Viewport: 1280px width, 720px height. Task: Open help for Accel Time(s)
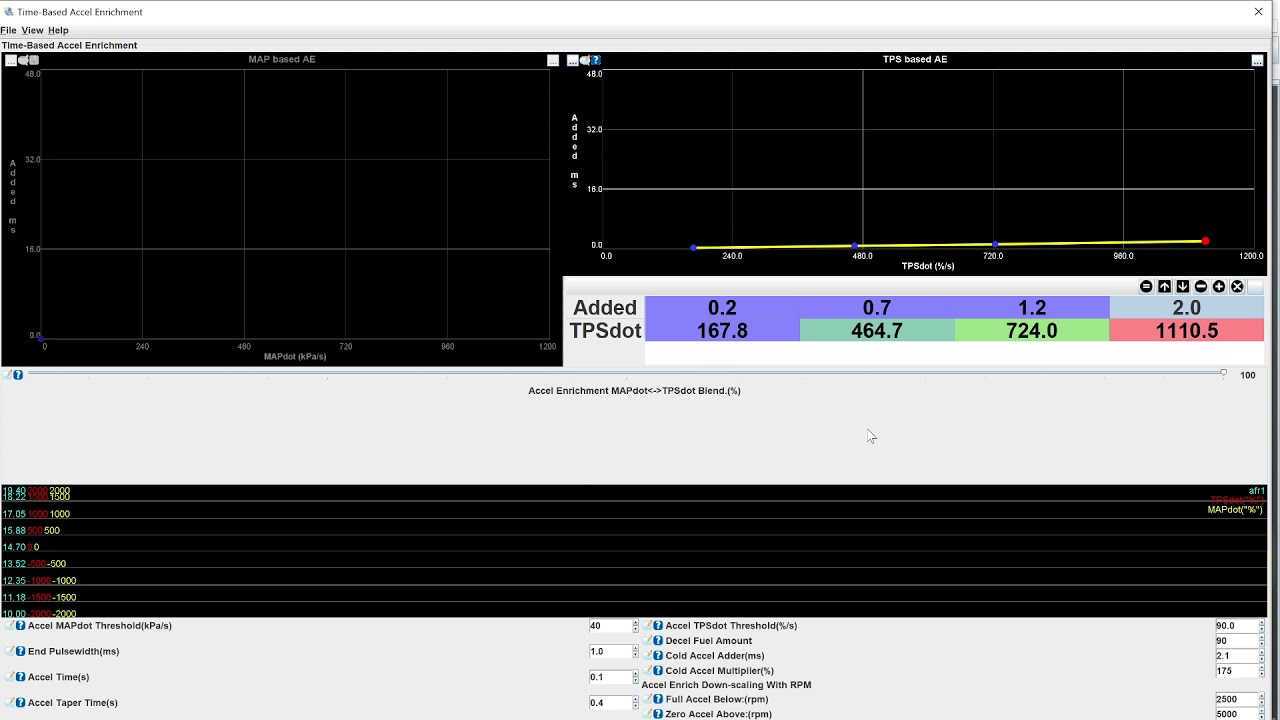[x=20, y=677]
